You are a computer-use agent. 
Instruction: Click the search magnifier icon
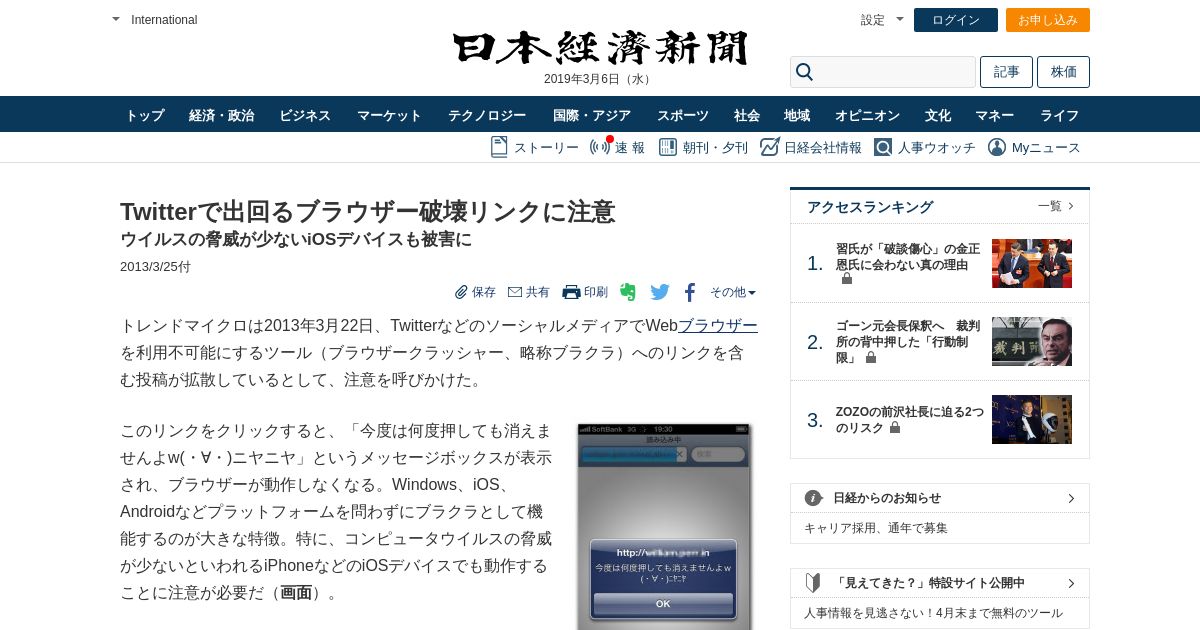[804, 72]
